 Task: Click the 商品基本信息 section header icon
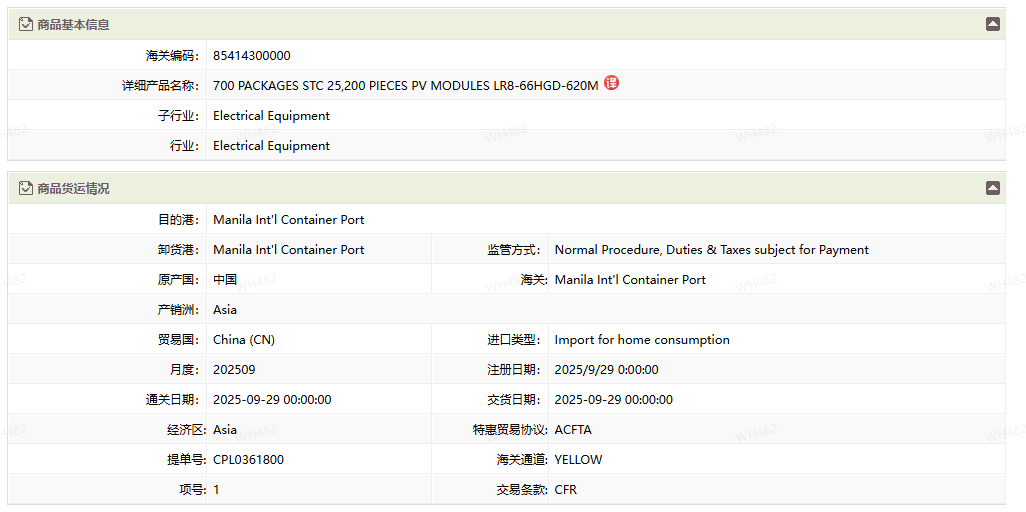pyautogui.click(x=26, y=24)
